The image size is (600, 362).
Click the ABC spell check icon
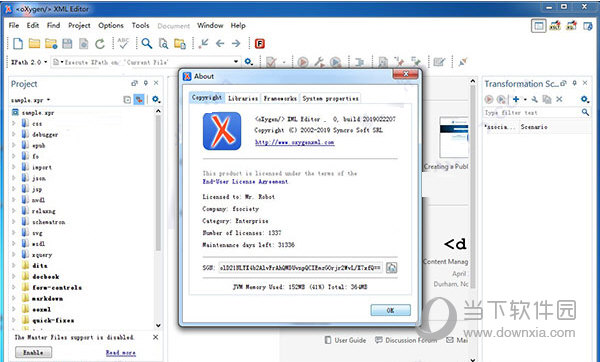coord(123,43)
